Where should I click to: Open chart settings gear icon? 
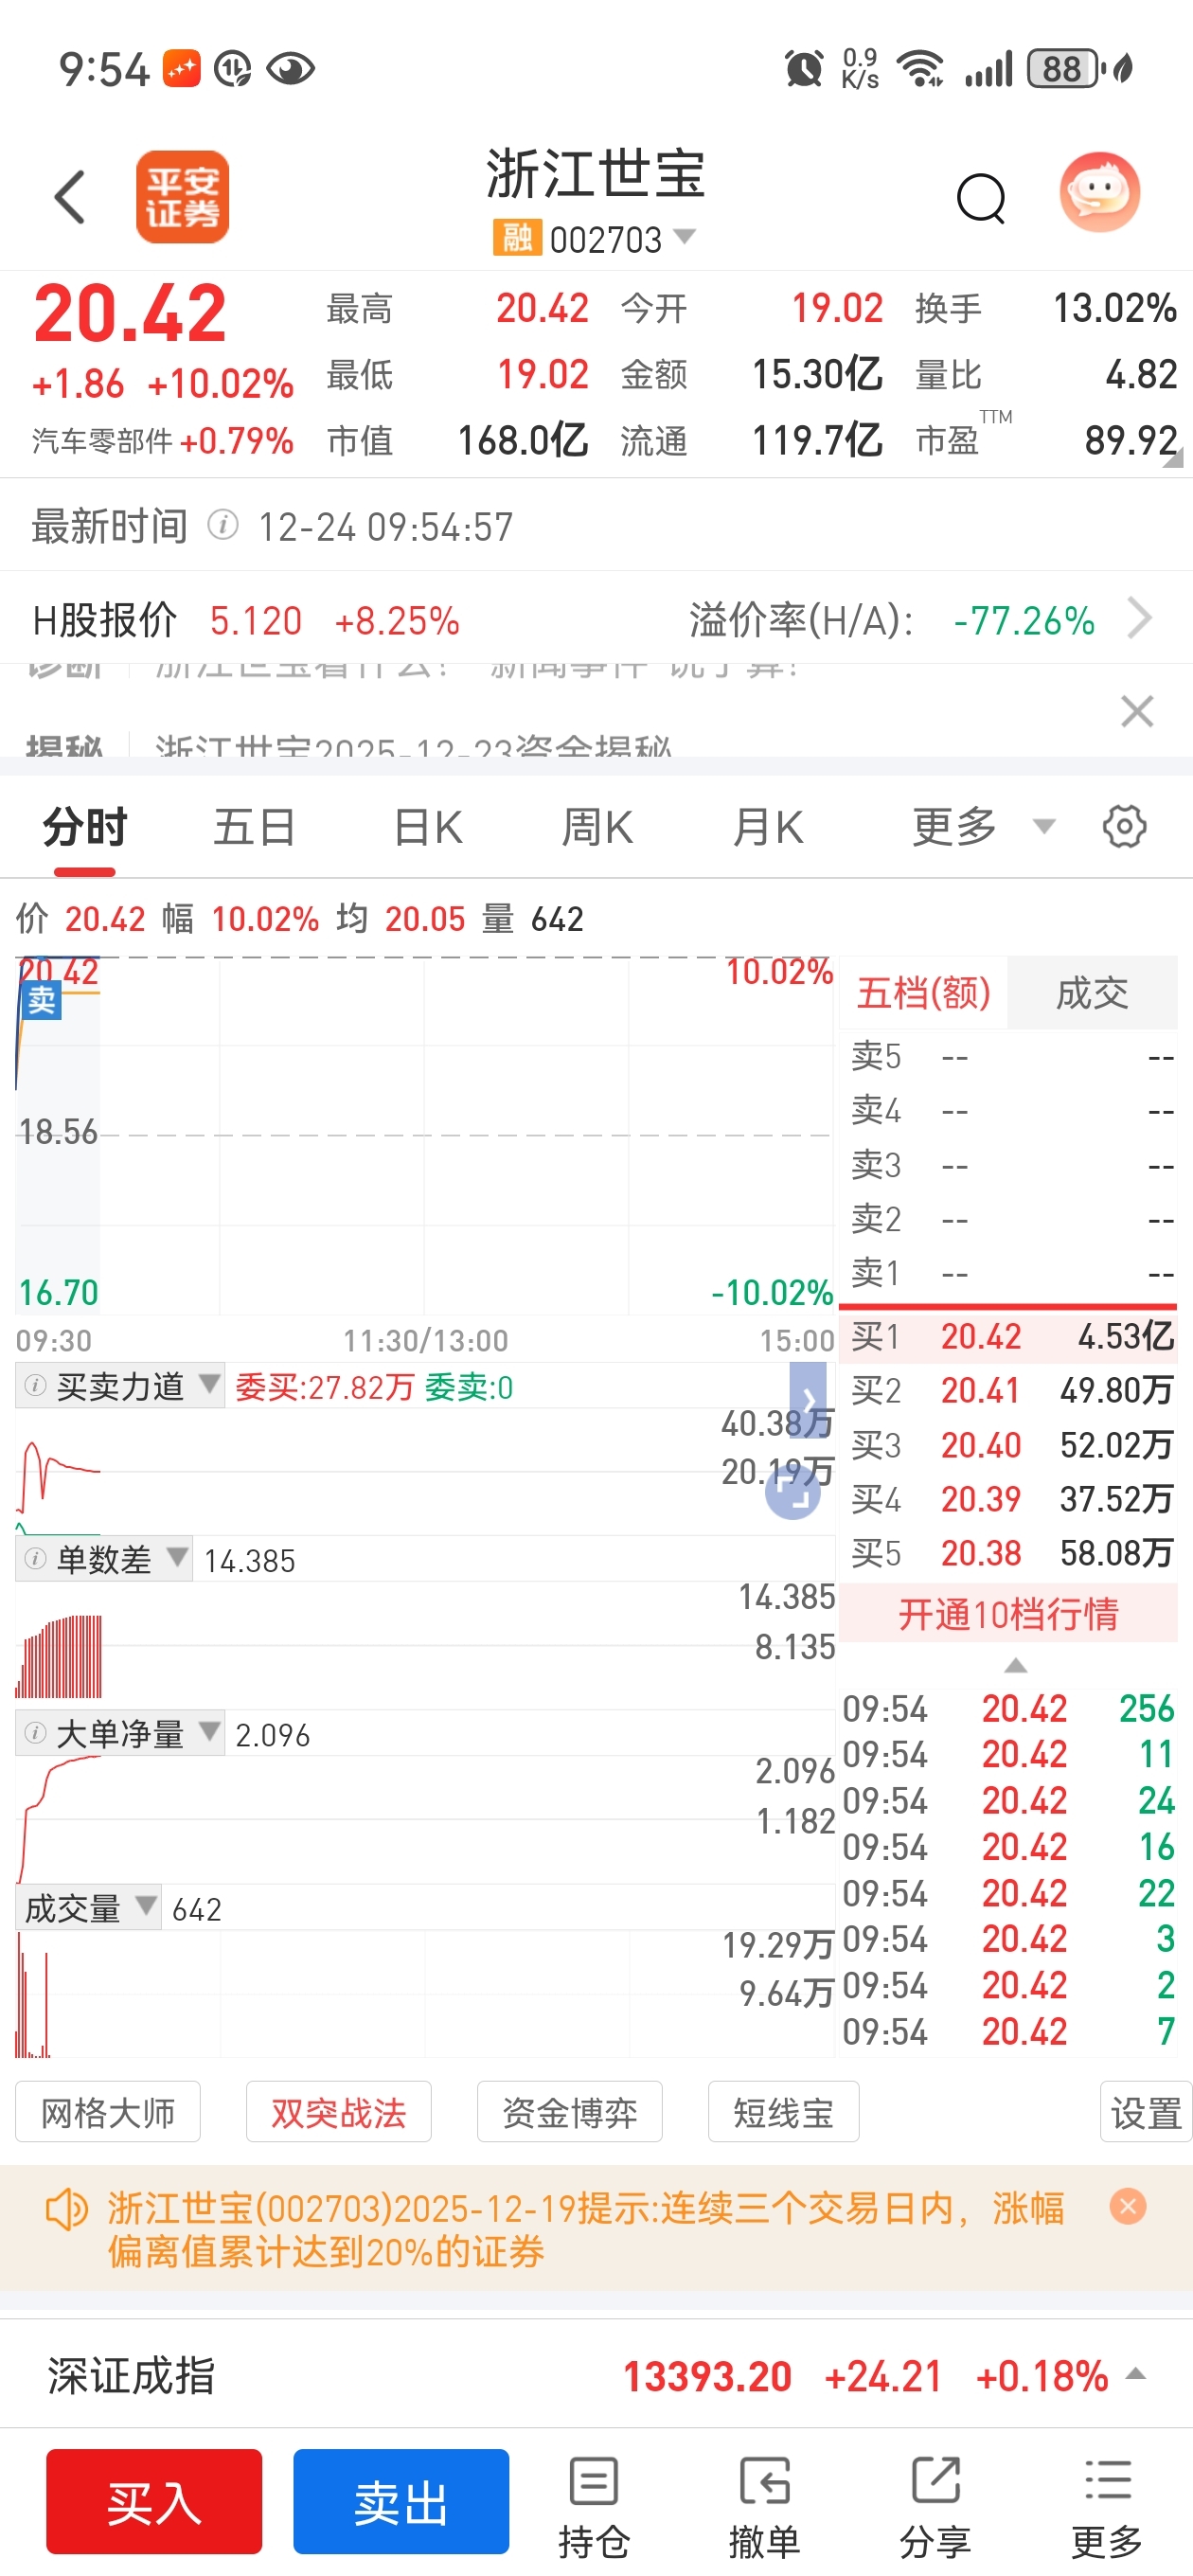[1124, 827]
